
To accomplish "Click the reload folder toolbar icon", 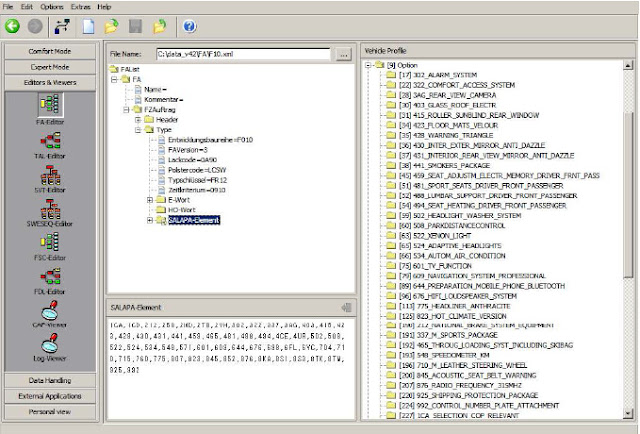I will click(160, 26).
